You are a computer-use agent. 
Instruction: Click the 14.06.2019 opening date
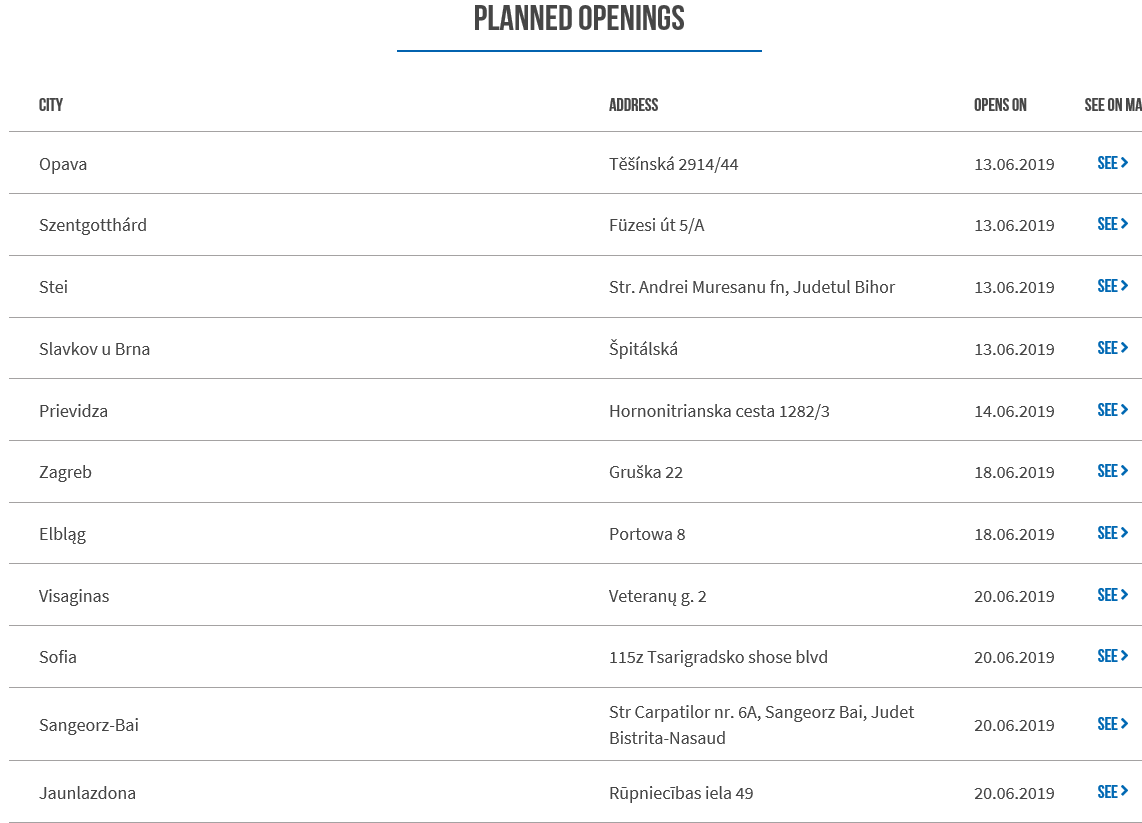pos(1014,411)
